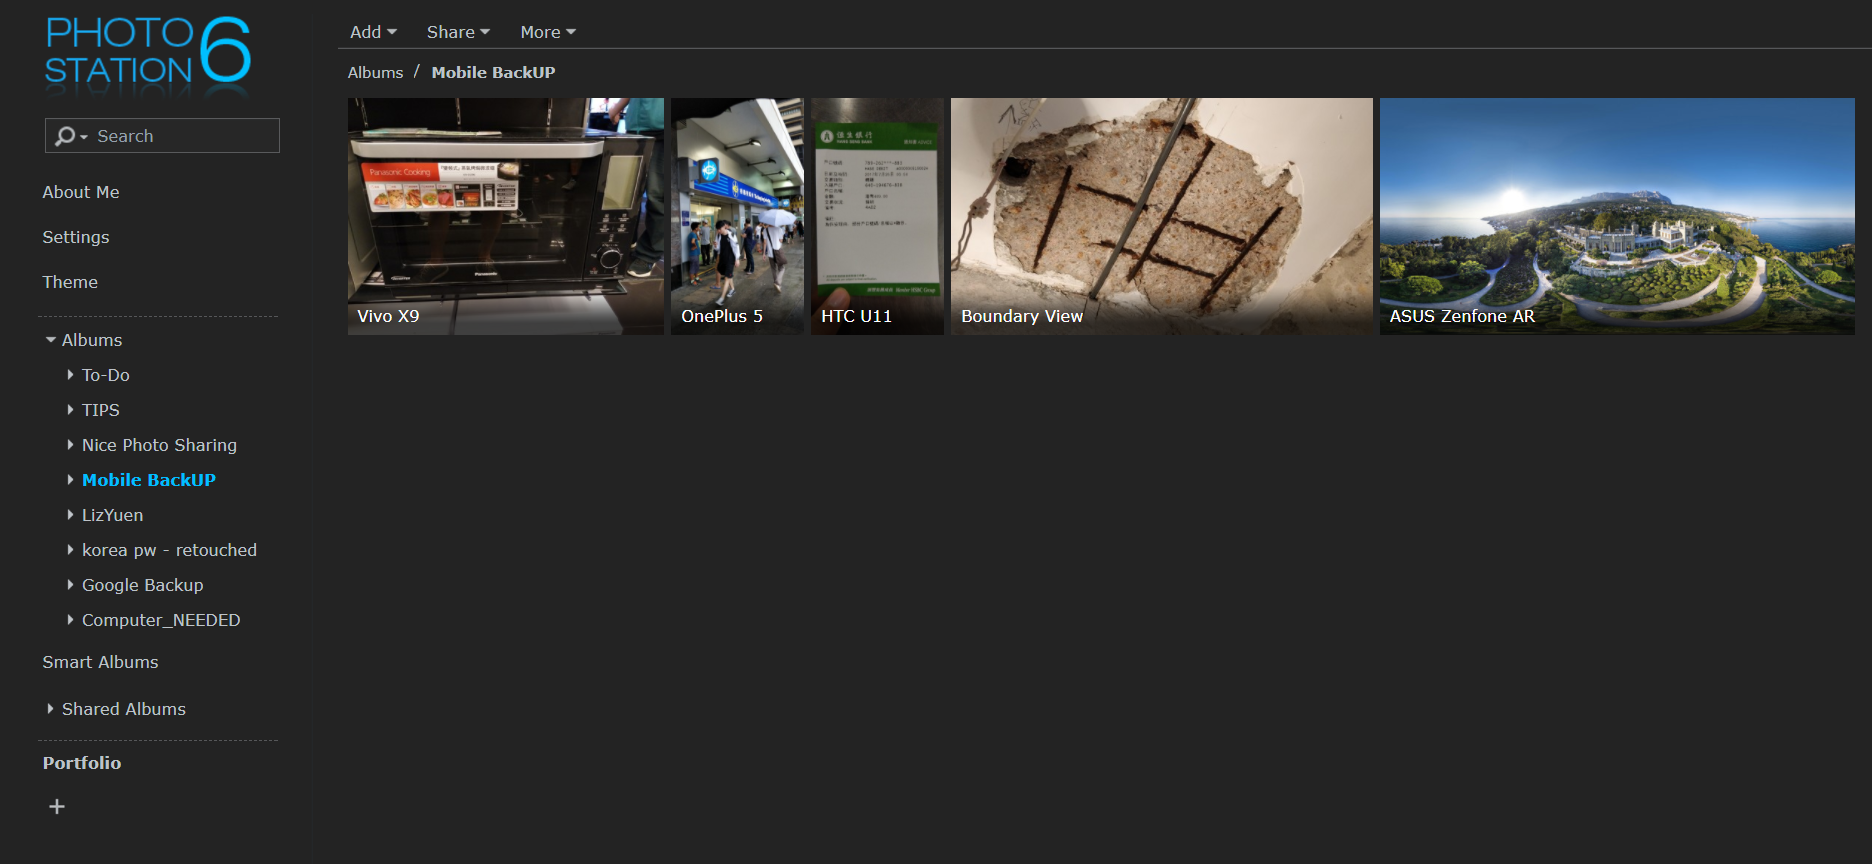Go to Albums via breadcrumb

[376, 72]
